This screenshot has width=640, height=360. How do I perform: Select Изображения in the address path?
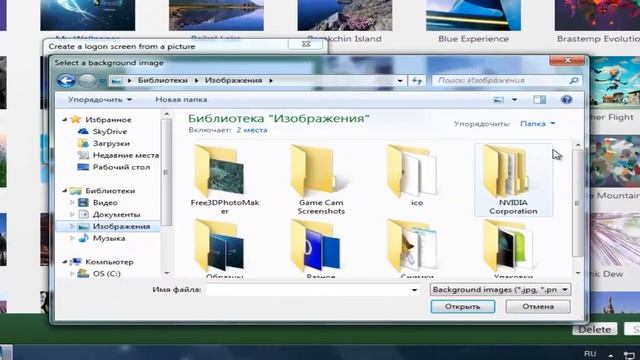pyautogui.click(x=233, y=80)
